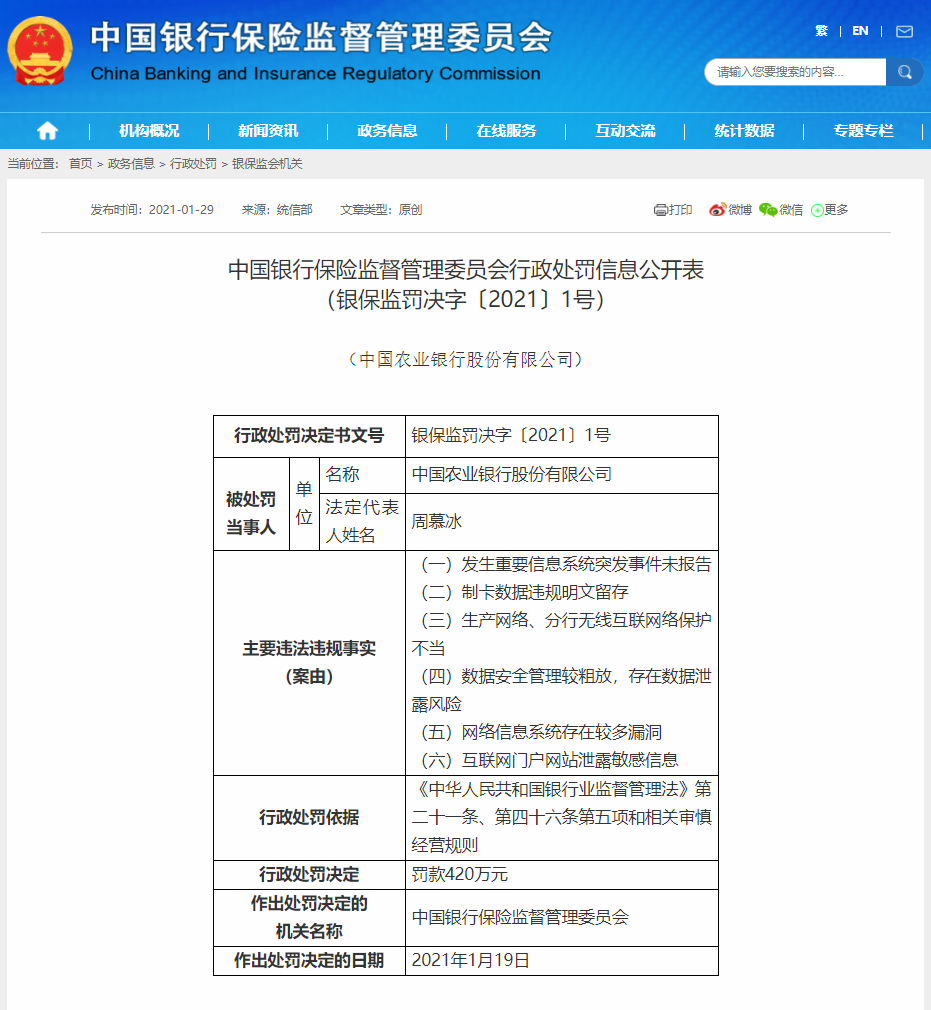
Task: Go to 行政处罚 in breadcrumb
Action: (x=193, y=164)
